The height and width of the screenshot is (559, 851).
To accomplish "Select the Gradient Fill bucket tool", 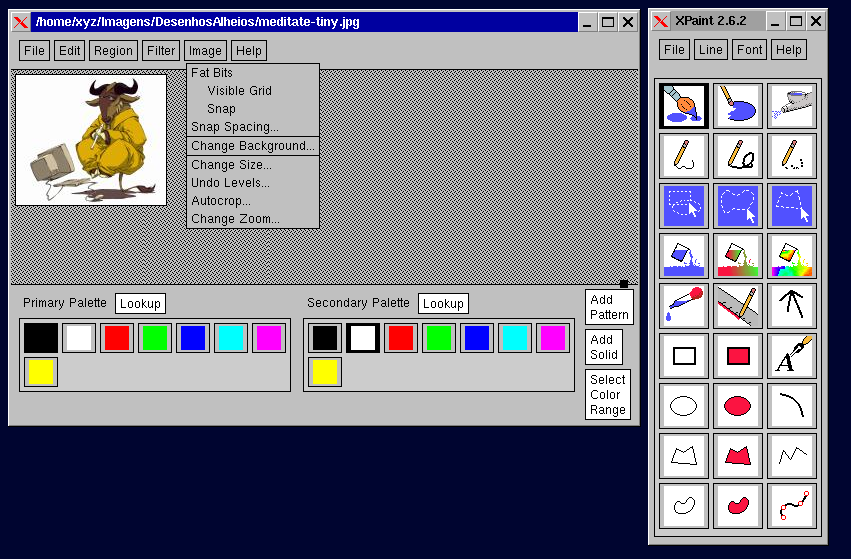I will (738, 256).
